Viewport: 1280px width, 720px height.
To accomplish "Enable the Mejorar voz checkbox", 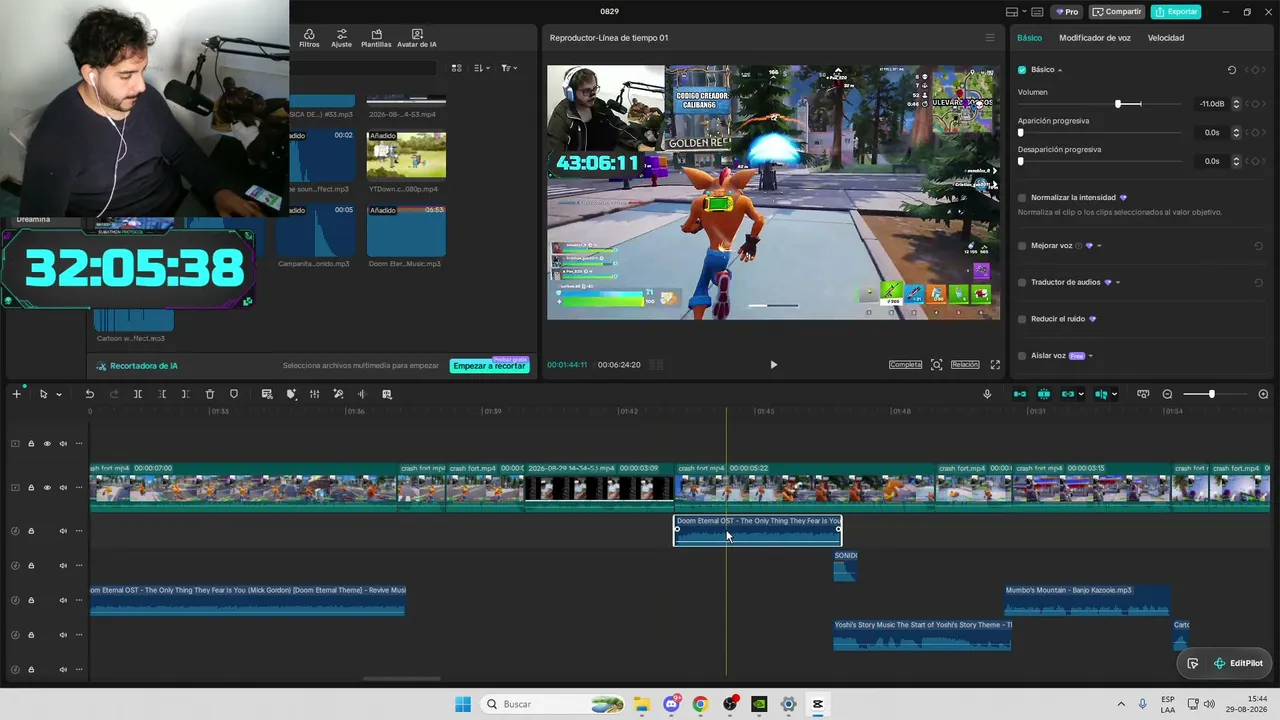I will 1022,246.
